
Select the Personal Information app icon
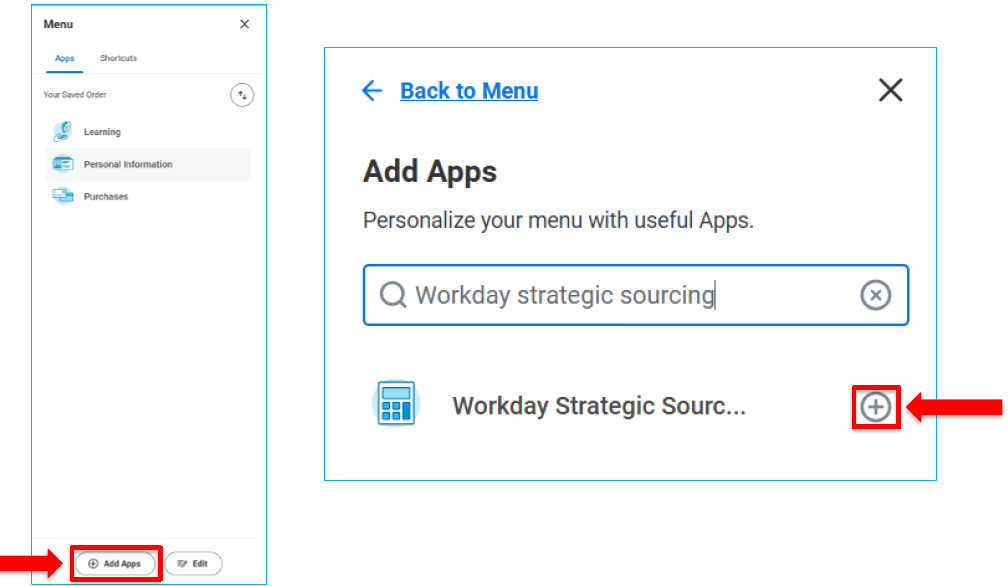tap(63, 164)
